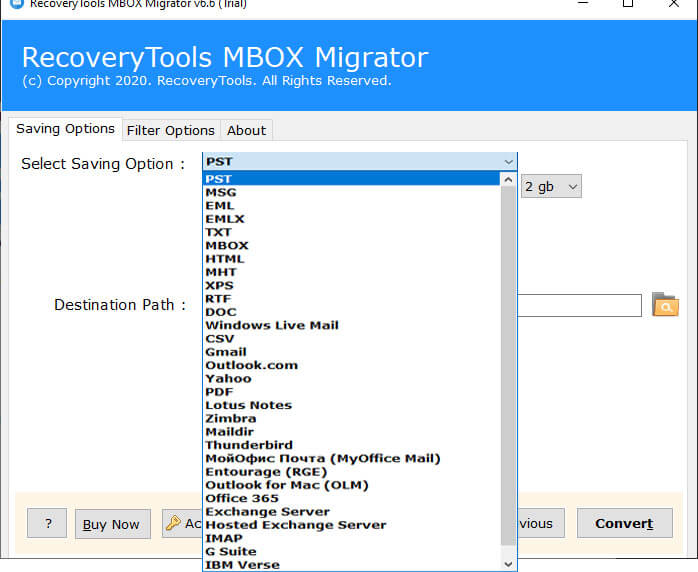
Task: Switch to the Saving Options tab
Action: (x=65, y=129)
